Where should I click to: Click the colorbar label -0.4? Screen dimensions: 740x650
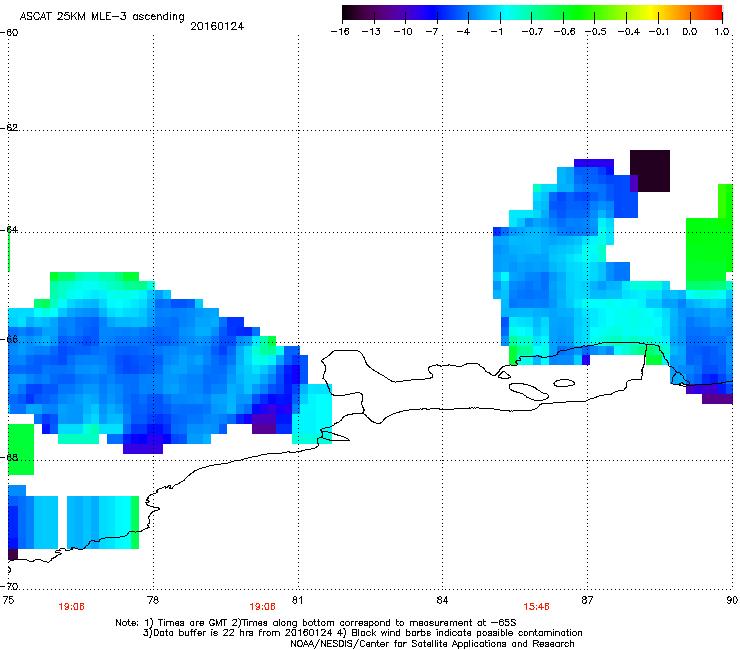(x=629, y=32)
